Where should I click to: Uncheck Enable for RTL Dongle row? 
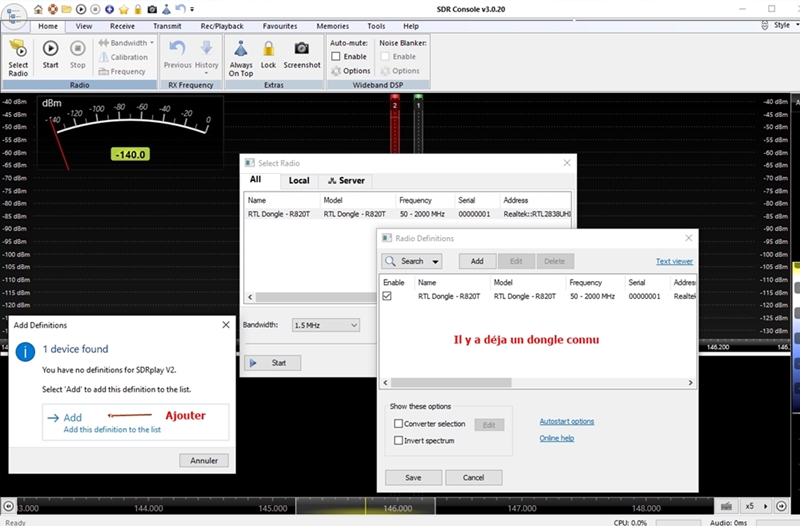point(387,296)
